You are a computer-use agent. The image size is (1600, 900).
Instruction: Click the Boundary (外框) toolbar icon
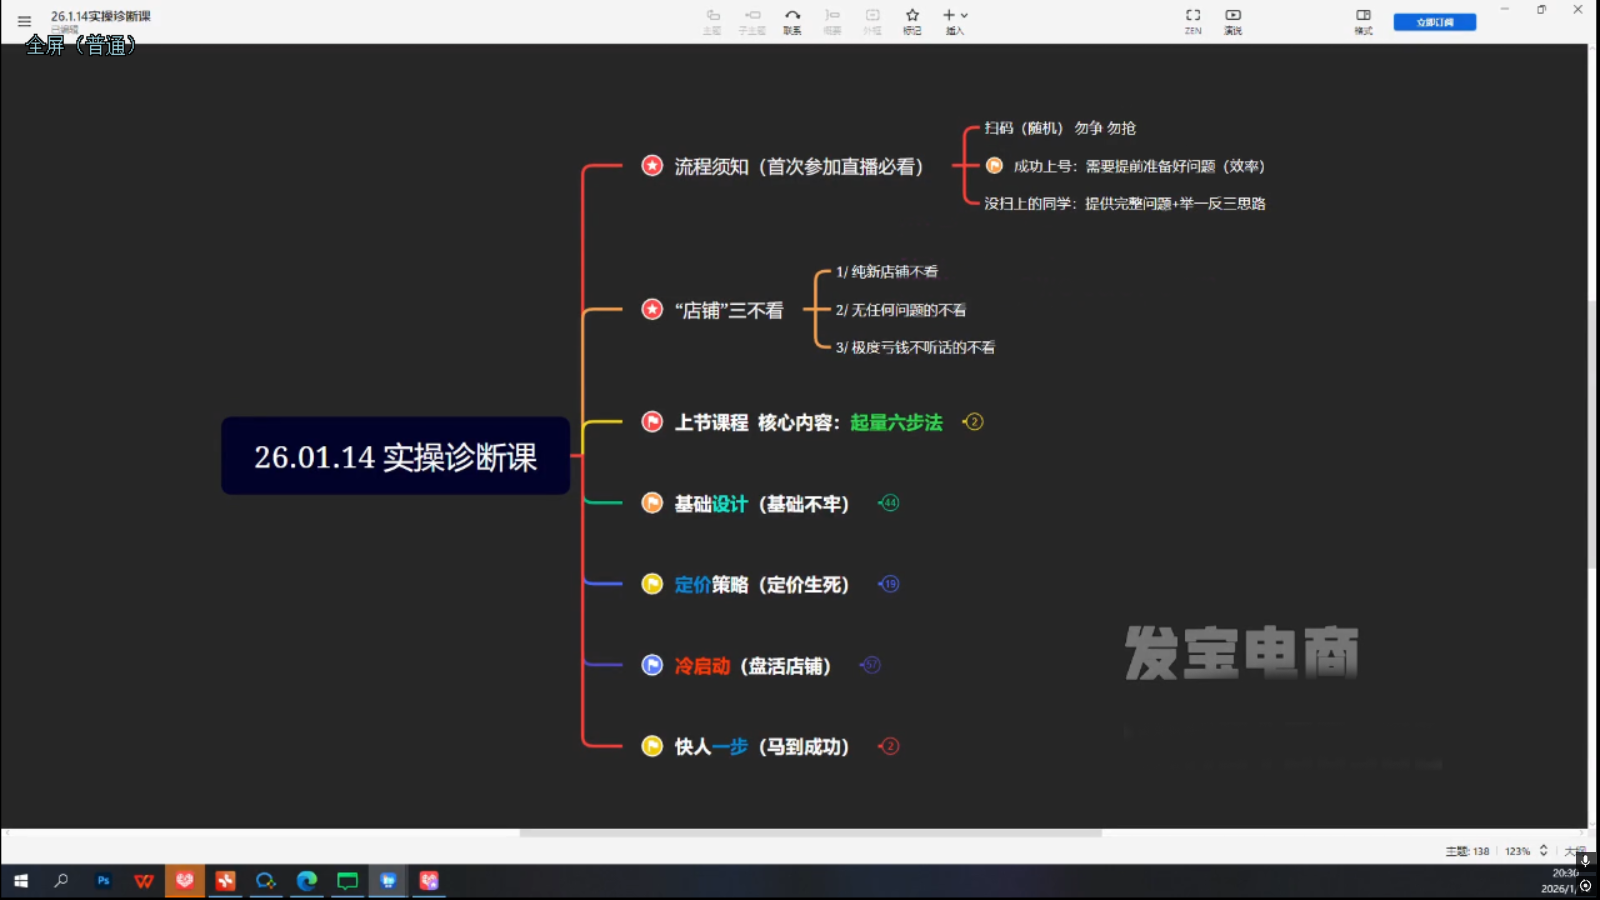click(x=872, y=20)
